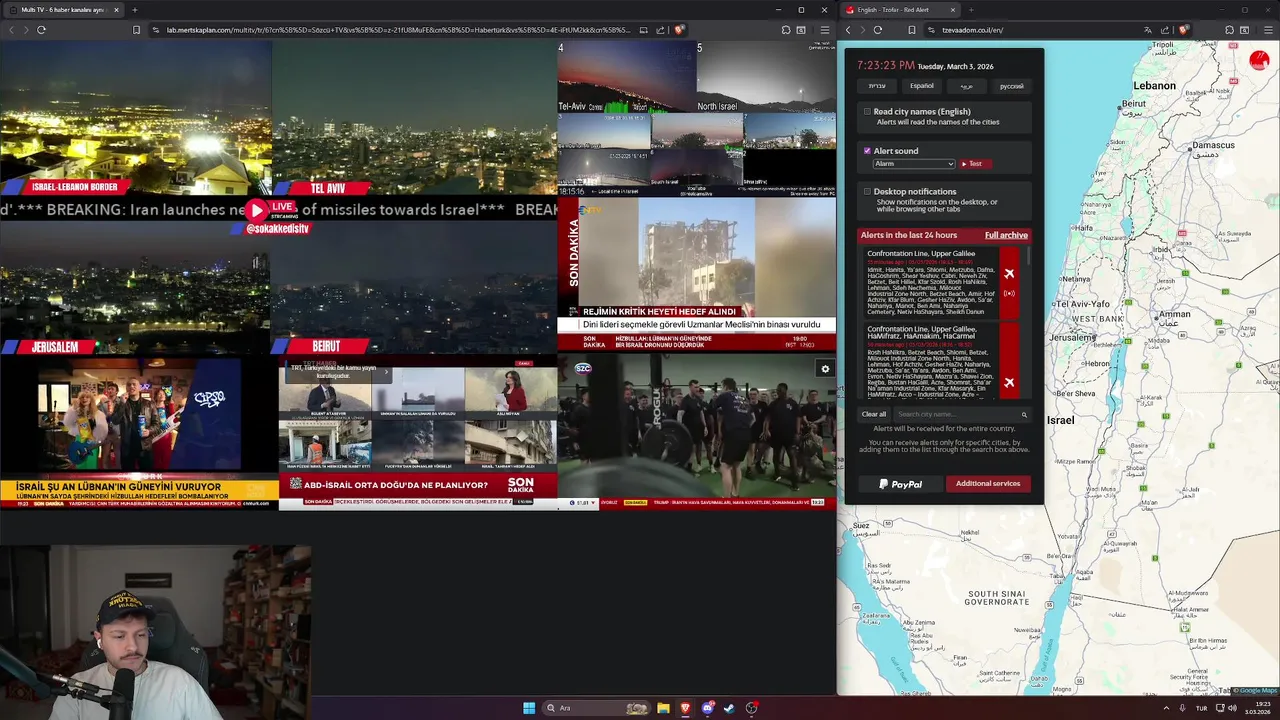Switch the language to Español
This screenshot has width=1280, height=720.
pos(922,86)
